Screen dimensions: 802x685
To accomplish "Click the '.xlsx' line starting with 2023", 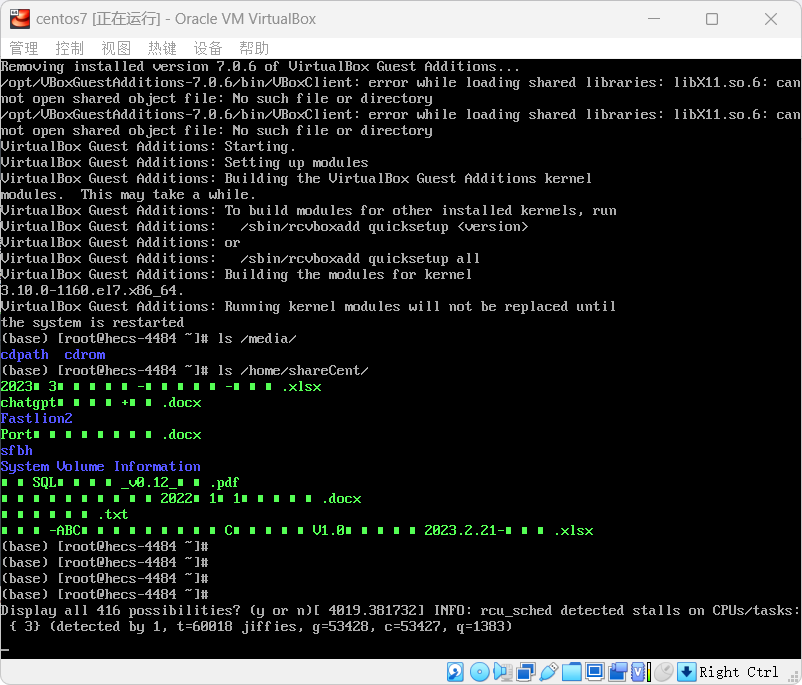I will pos(161,386).
